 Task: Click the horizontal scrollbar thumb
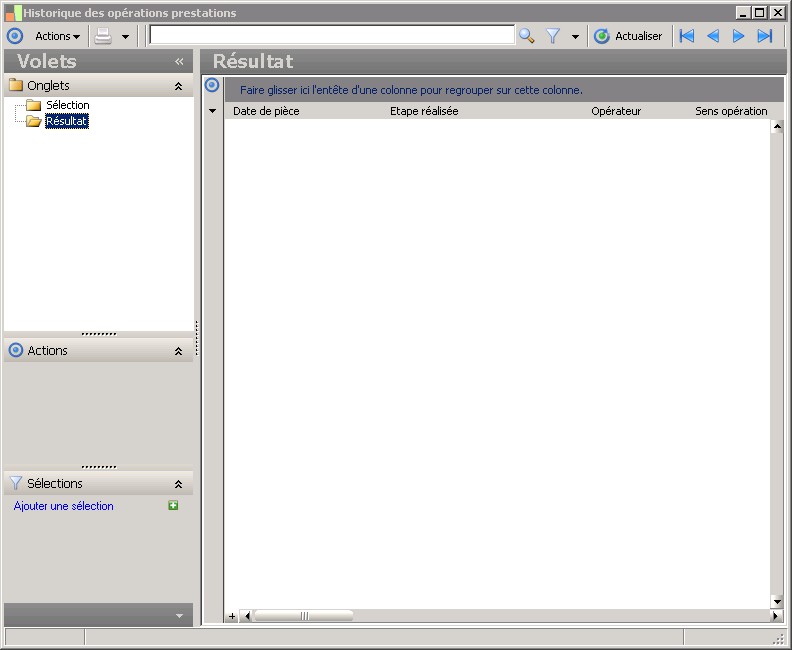click(x=304, y=616)
